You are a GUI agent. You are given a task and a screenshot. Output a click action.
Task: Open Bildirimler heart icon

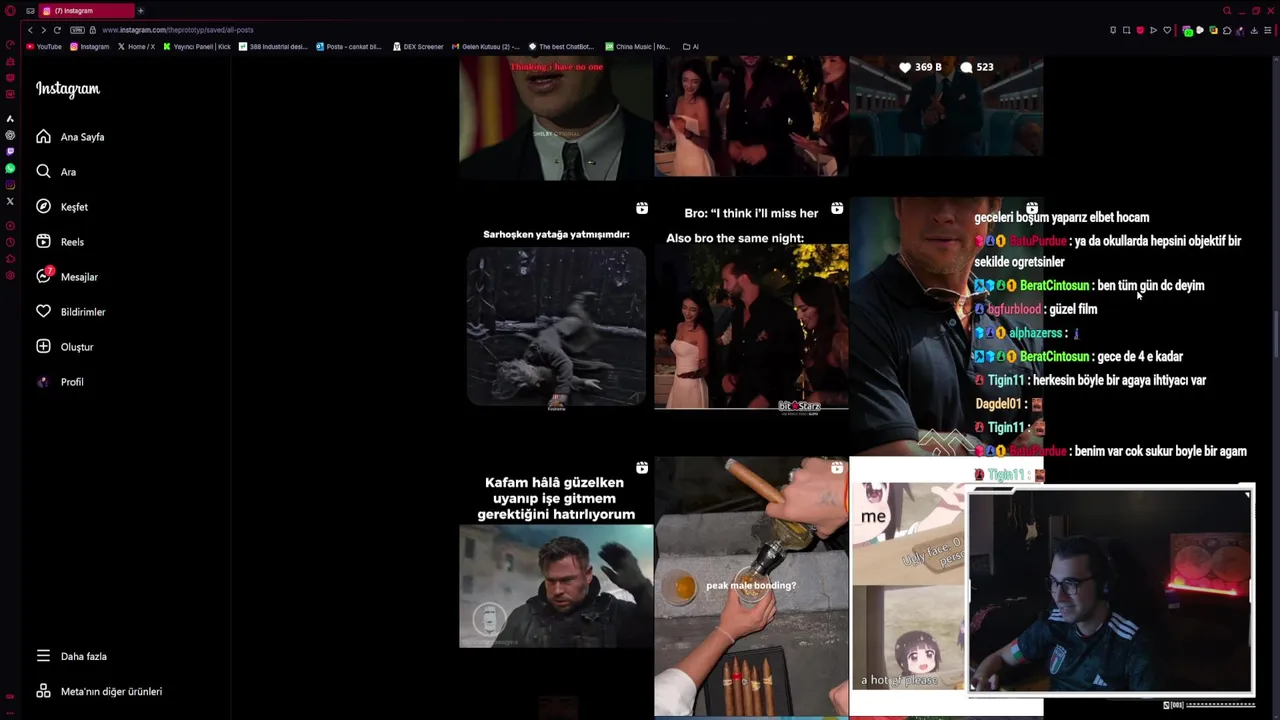[x=43, y=311]
